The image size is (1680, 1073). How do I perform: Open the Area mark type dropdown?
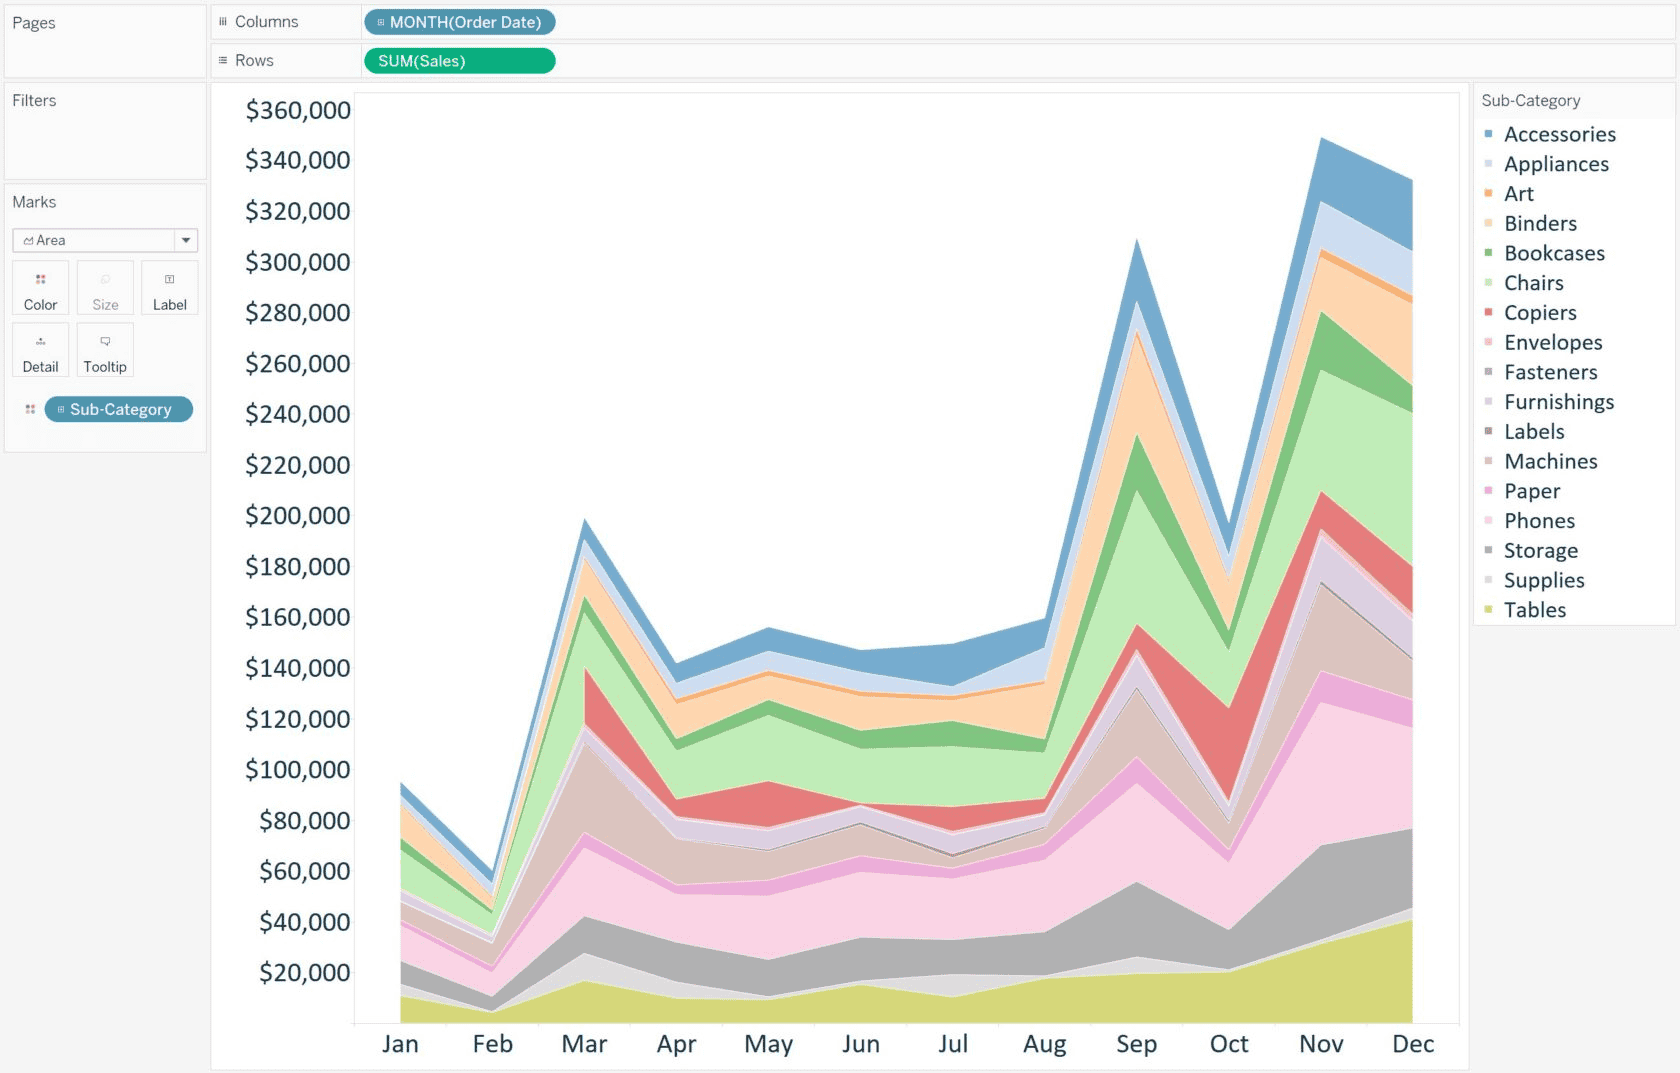tap(186, 240)
